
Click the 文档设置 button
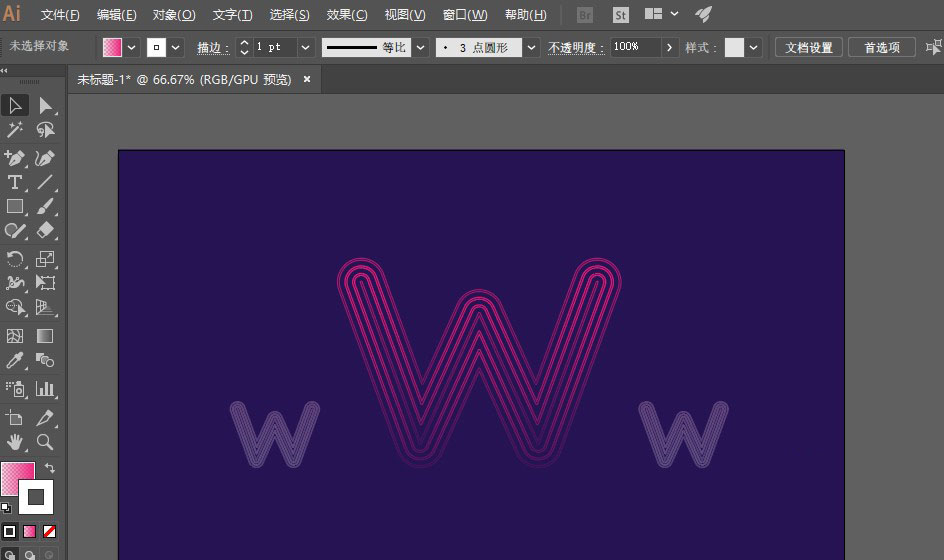809,48
